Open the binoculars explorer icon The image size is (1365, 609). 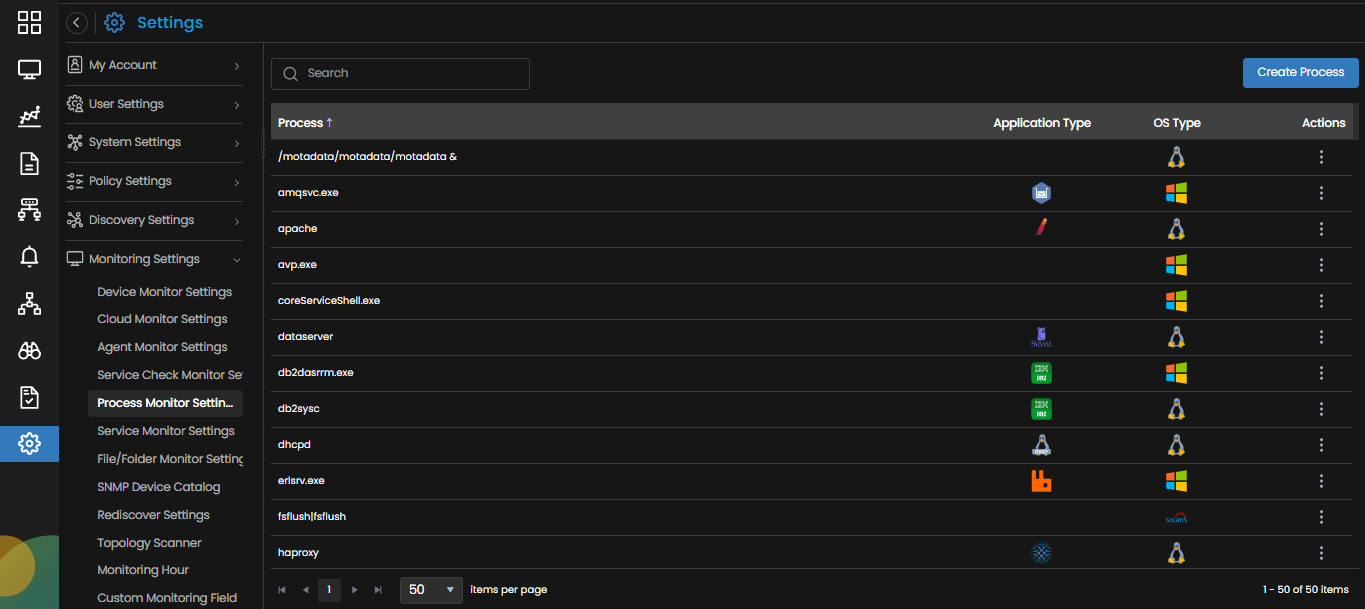(29, 351)
